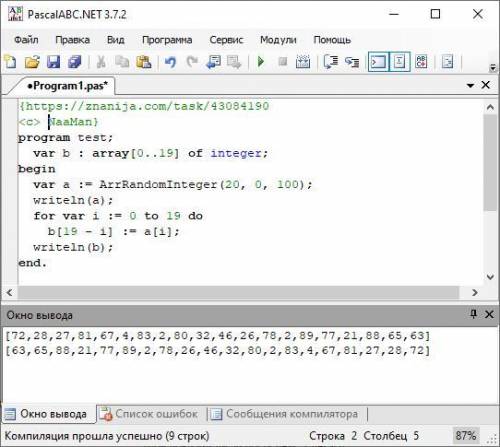The width and height of the screenshot is (500, 447).
Task: Expand the open documents list dropdown arrow
Action: coord(470,86)
